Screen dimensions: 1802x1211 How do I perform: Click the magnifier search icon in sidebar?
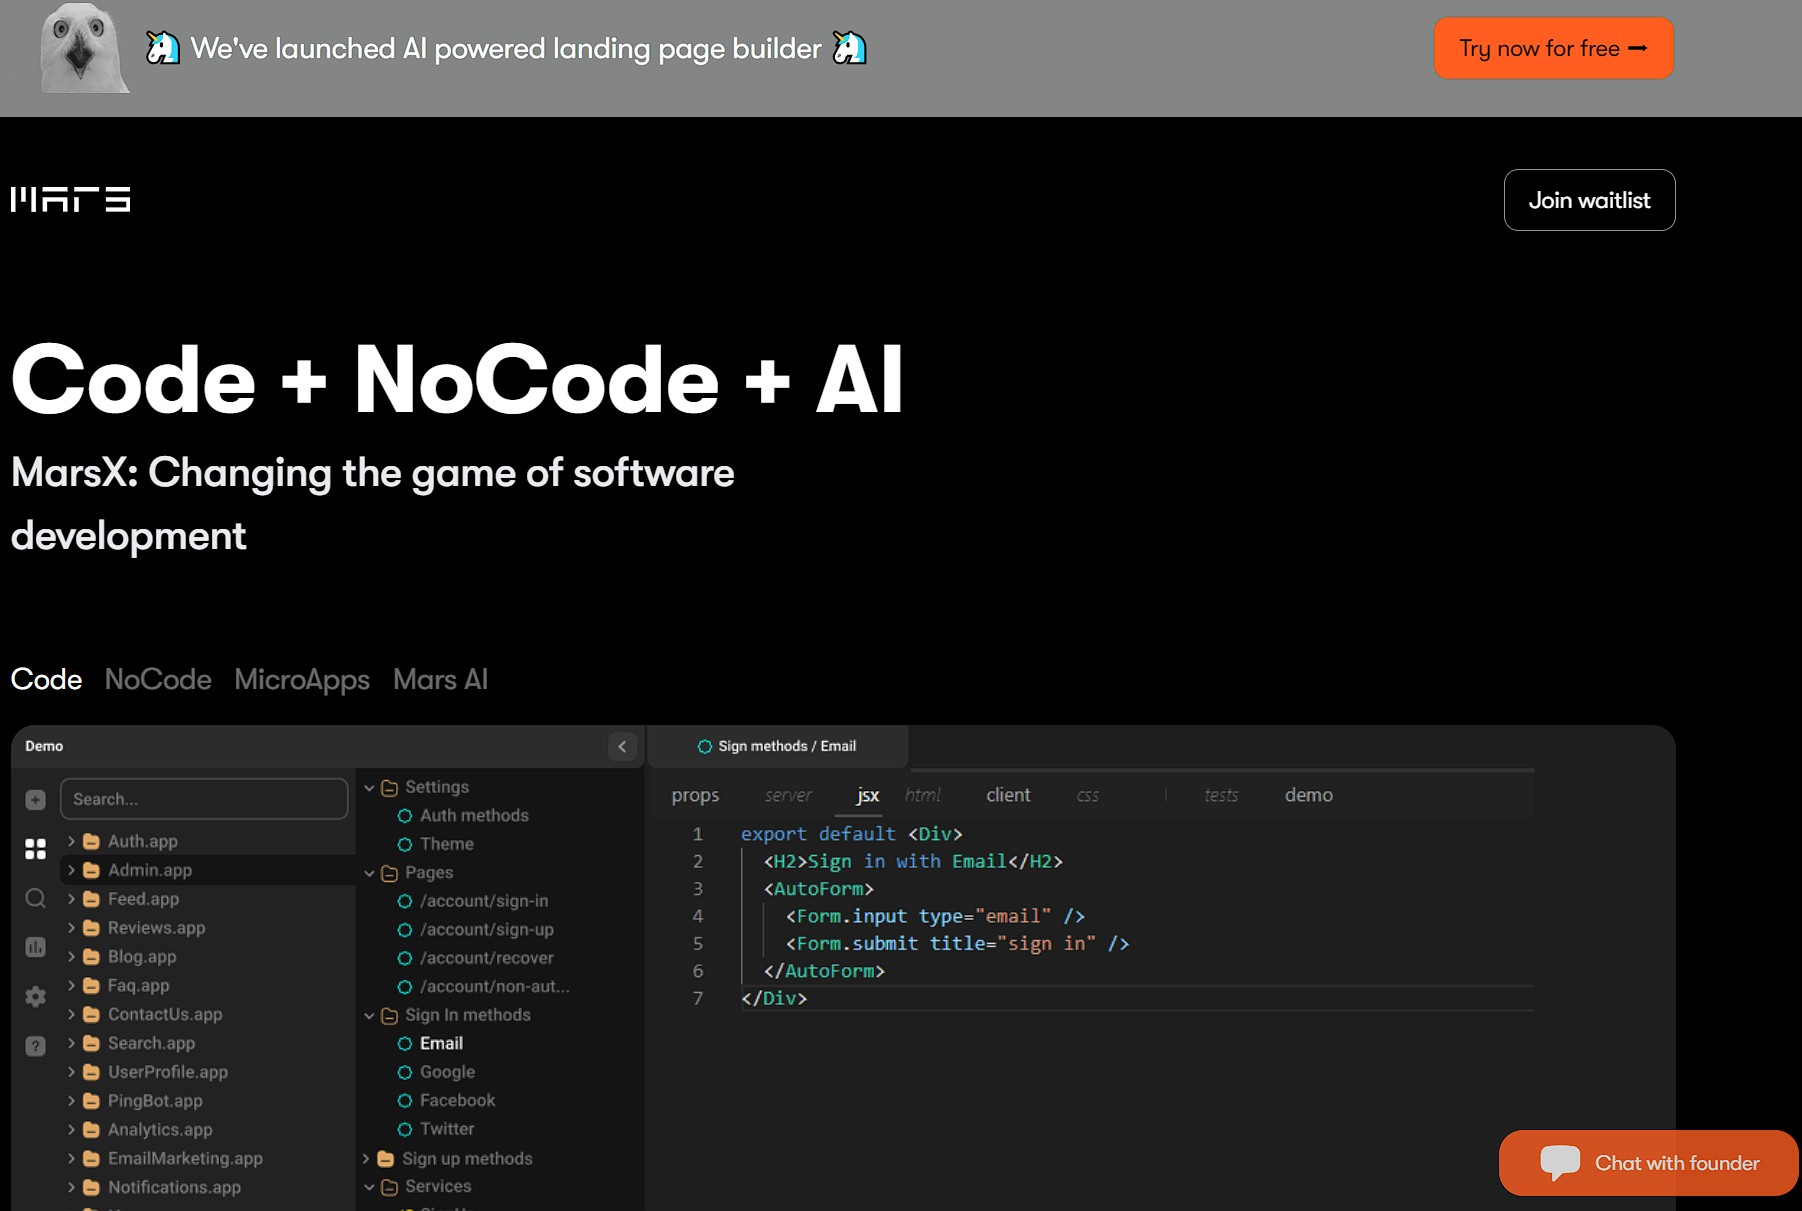pos(35,898)
